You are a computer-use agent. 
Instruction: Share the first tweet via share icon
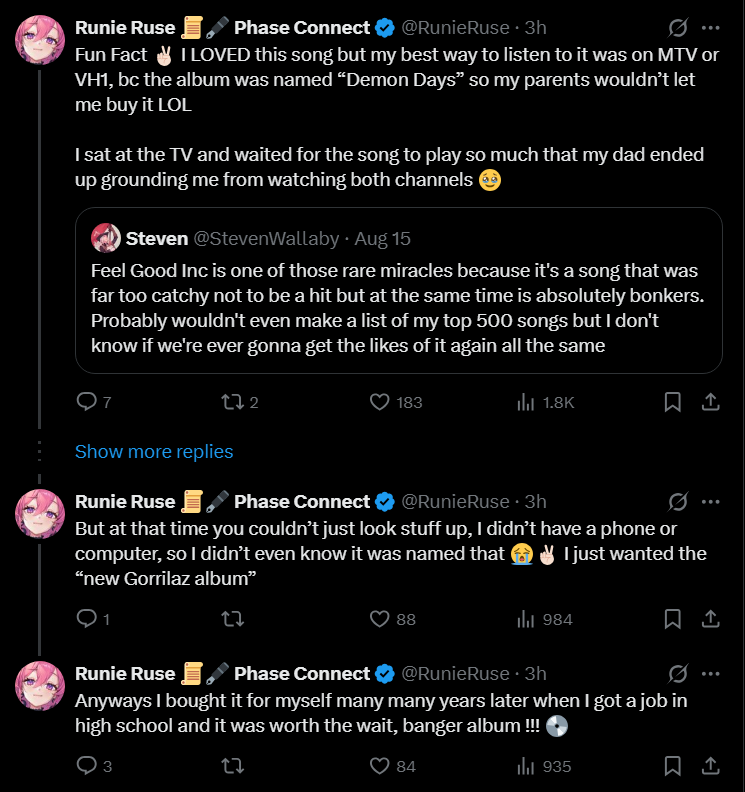click(x=710, y=402)
